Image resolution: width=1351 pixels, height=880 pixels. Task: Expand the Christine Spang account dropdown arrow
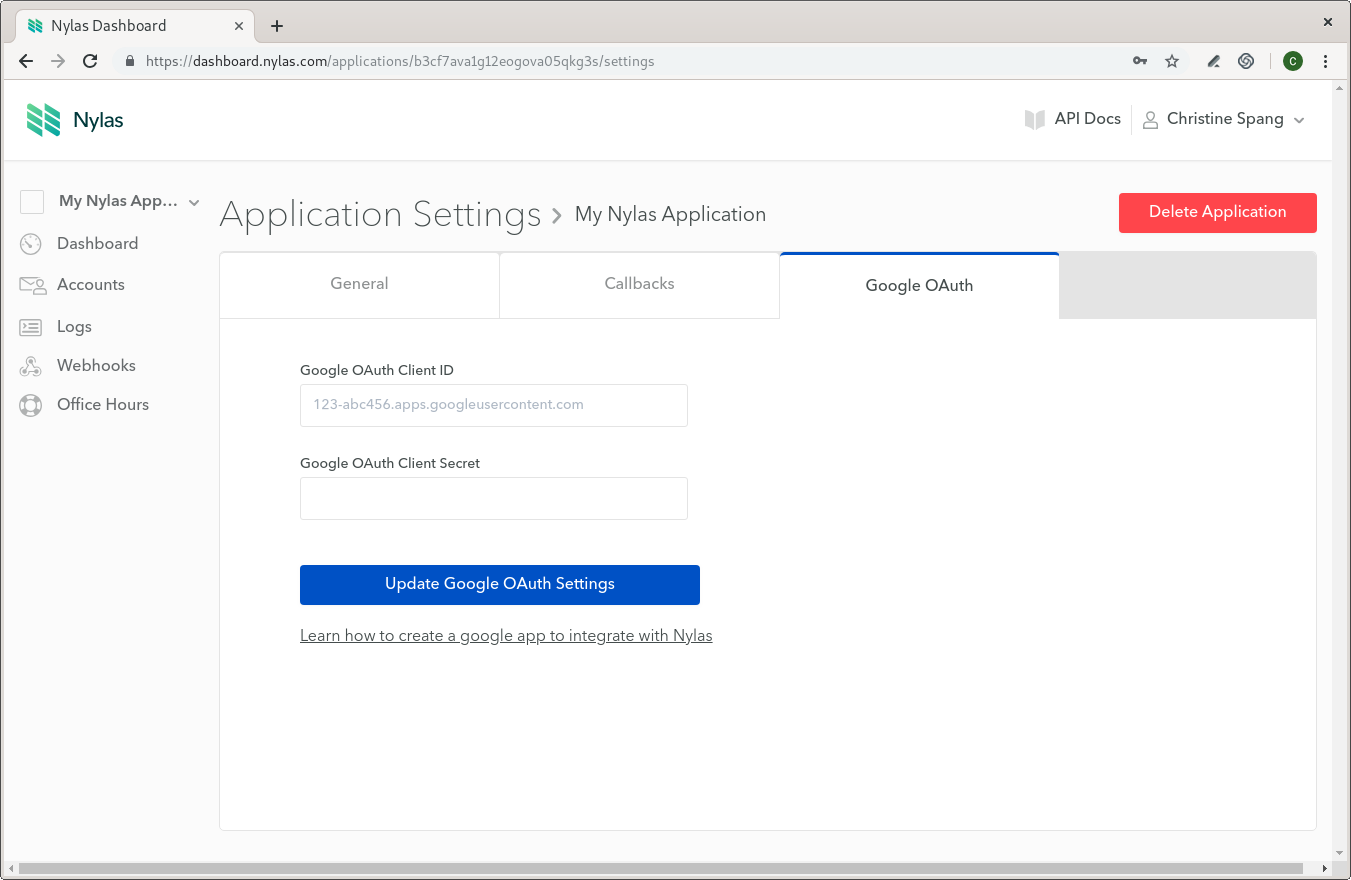pos(1299,120)
